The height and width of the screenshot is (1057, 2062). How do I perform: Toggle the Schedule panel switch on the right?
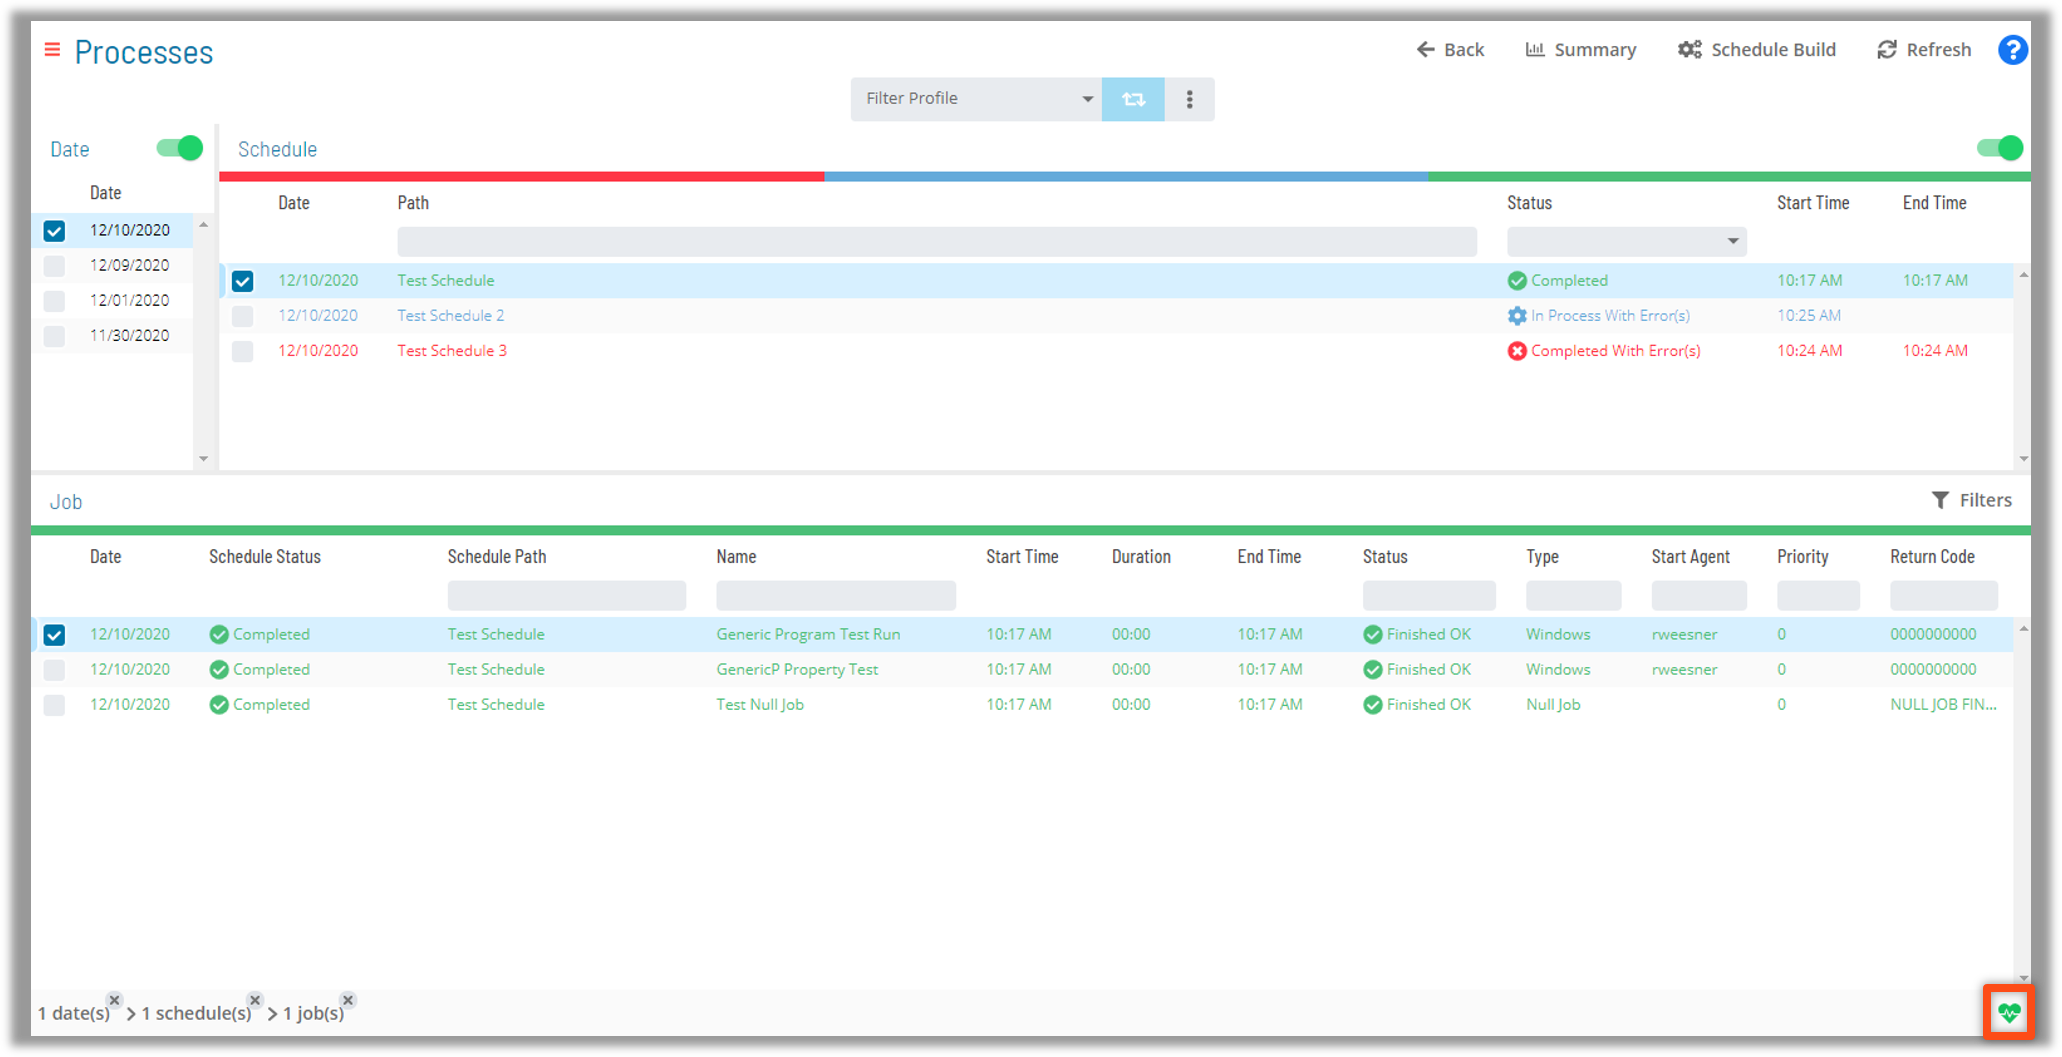point(1999,147)
